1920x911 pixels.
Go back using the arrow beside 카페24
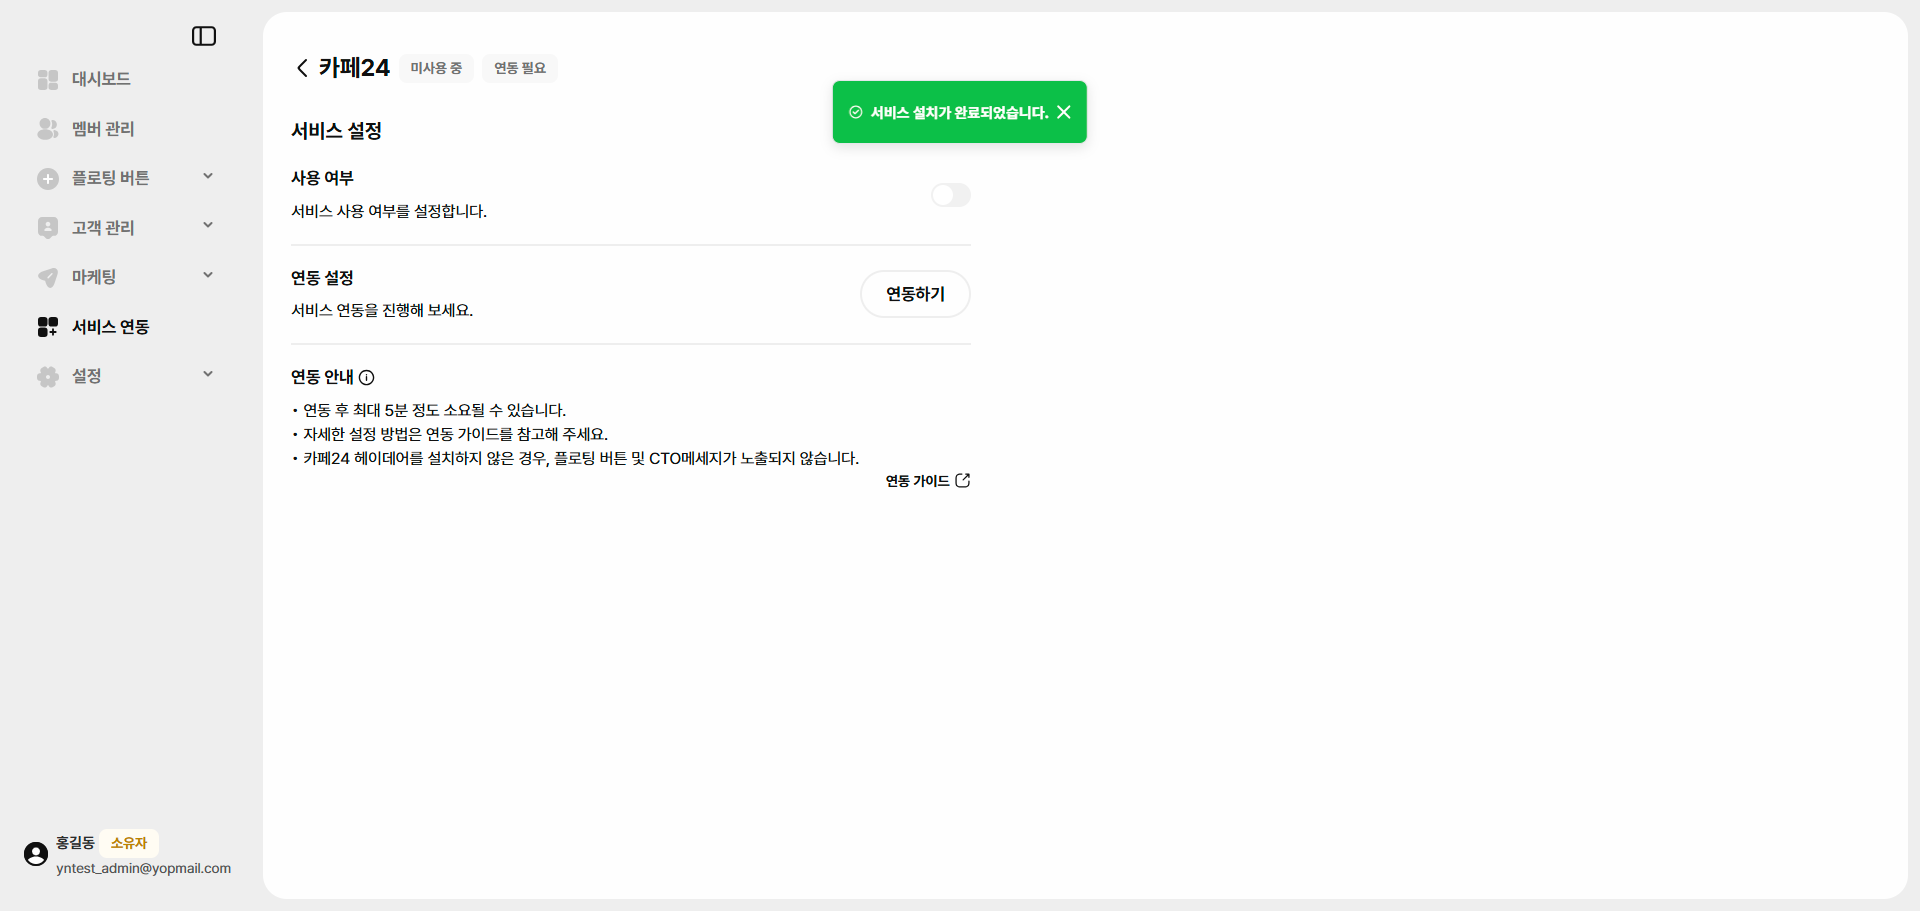[x=302, y=68]
